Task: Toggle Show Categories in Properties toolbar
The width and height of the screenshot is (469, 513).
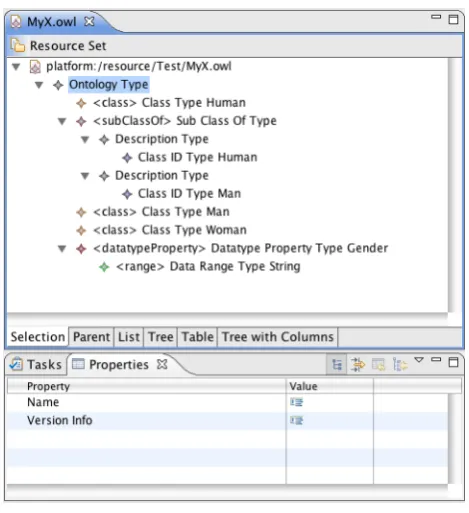Action: click(x=337, y=365)
